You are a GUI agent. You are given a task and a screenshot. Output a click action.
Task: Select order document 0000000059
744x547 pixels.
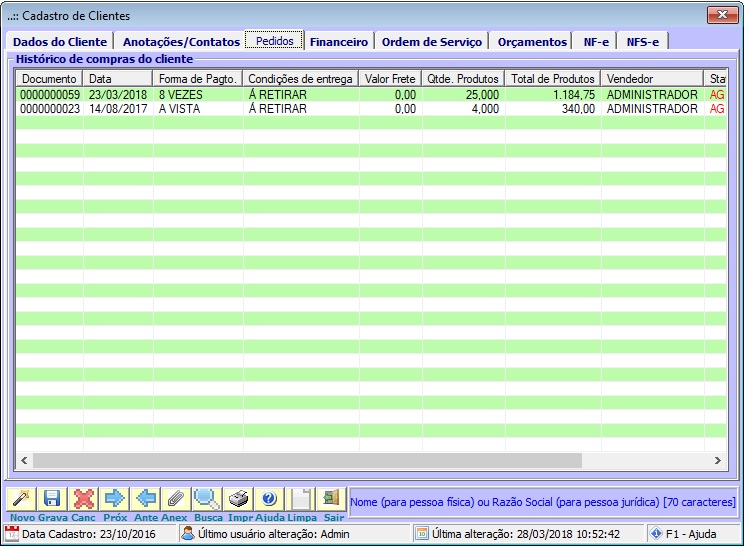pos(50,94)
